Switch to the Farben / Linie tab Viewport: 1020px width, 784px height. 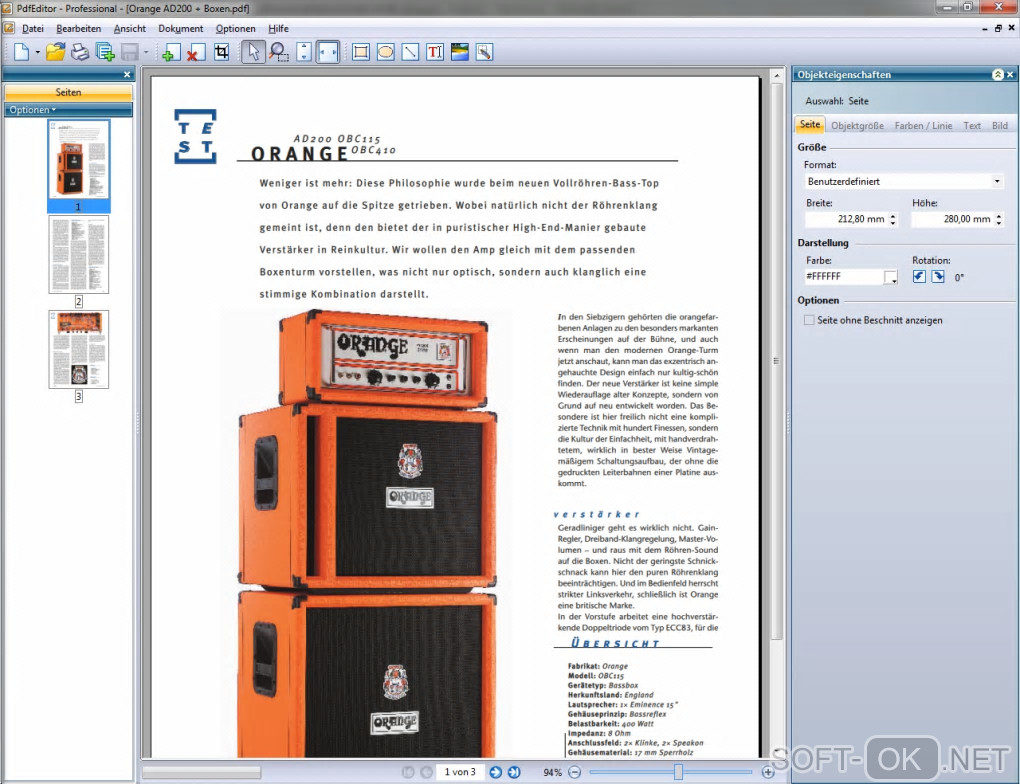coord(923,126)
